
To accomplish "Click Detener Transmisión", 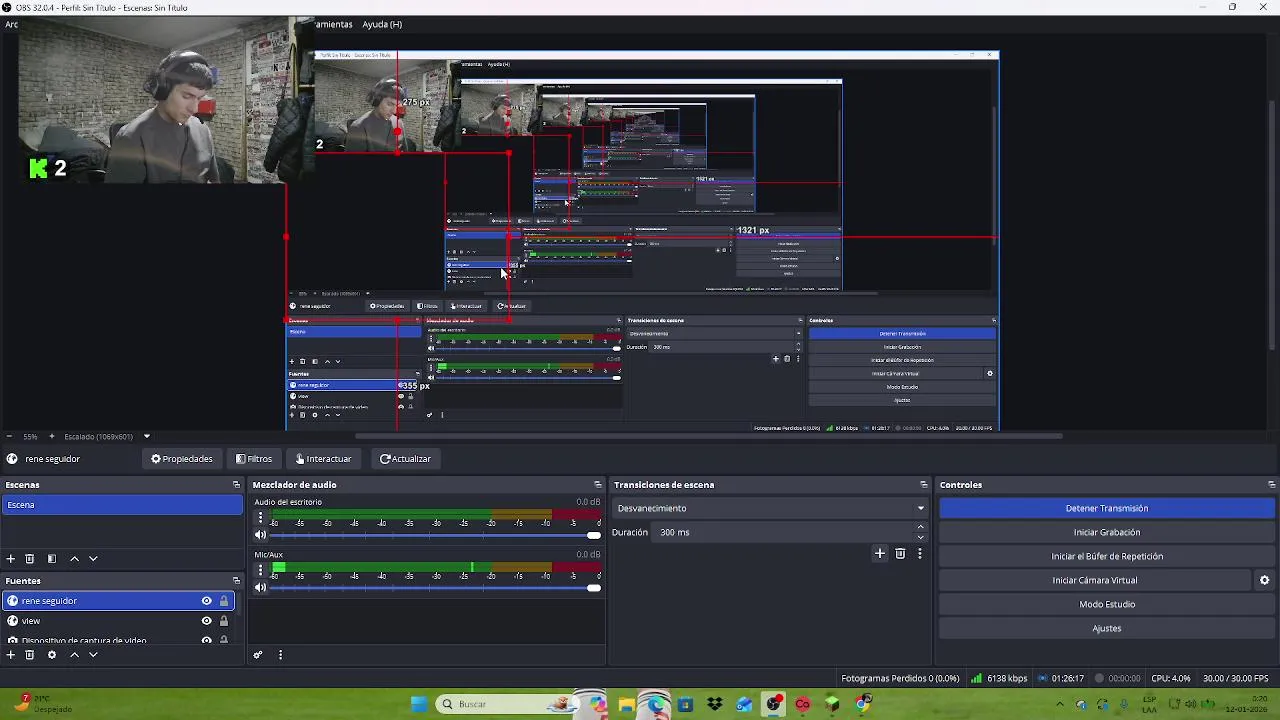I will pyautogui.click(x=1106, y=508).
